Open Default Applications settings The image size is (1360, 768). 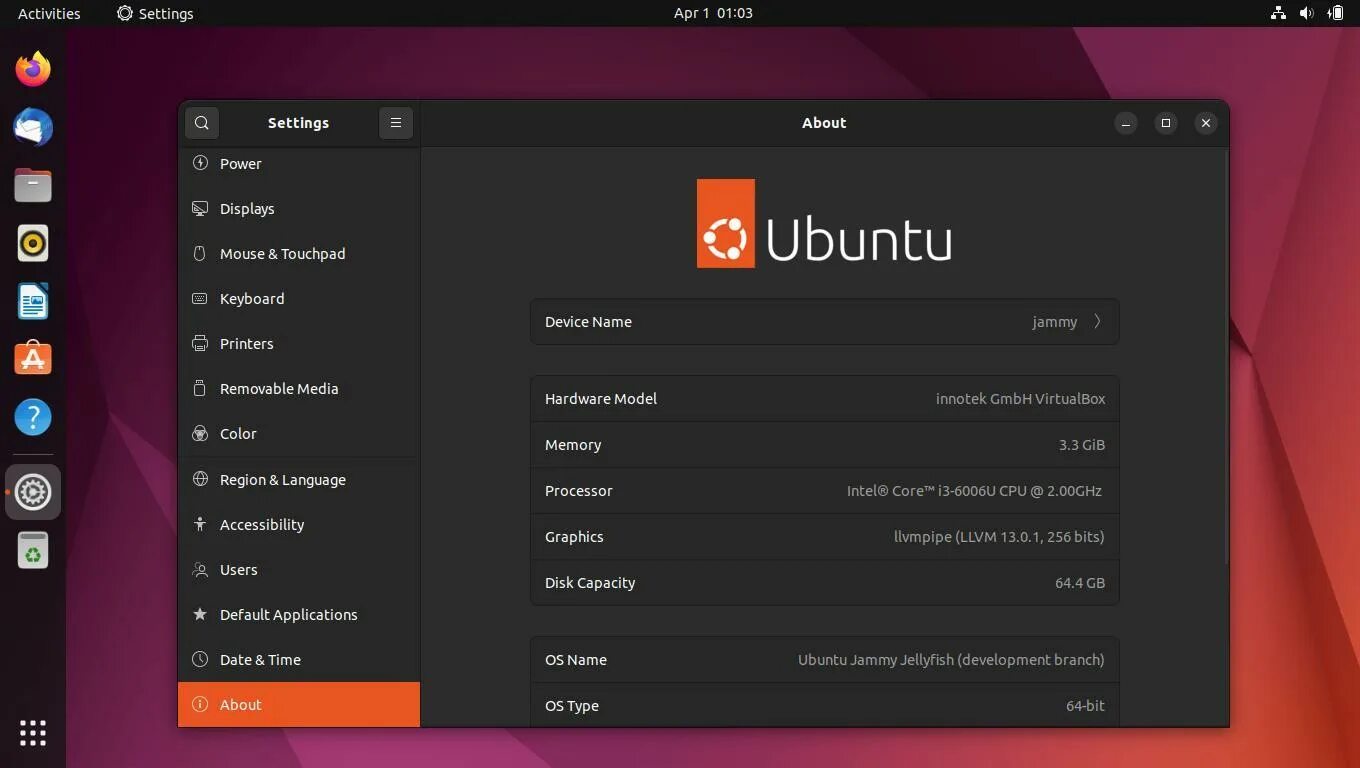(299, 614)
